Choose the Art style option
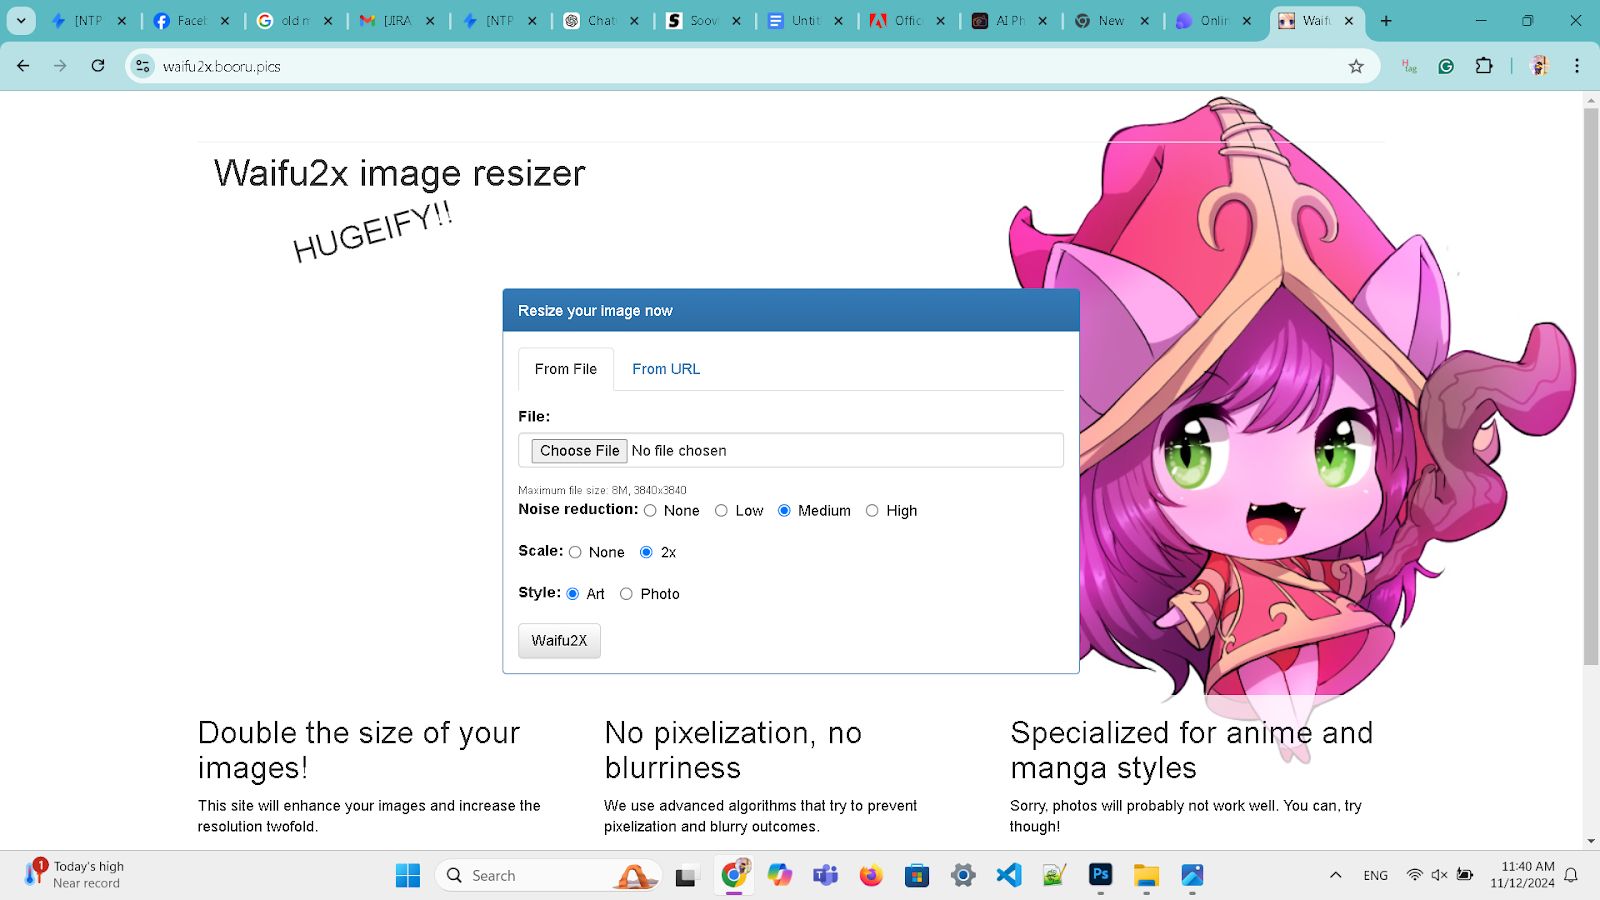This screenshot has width=1600, height=900. point(573,594)
